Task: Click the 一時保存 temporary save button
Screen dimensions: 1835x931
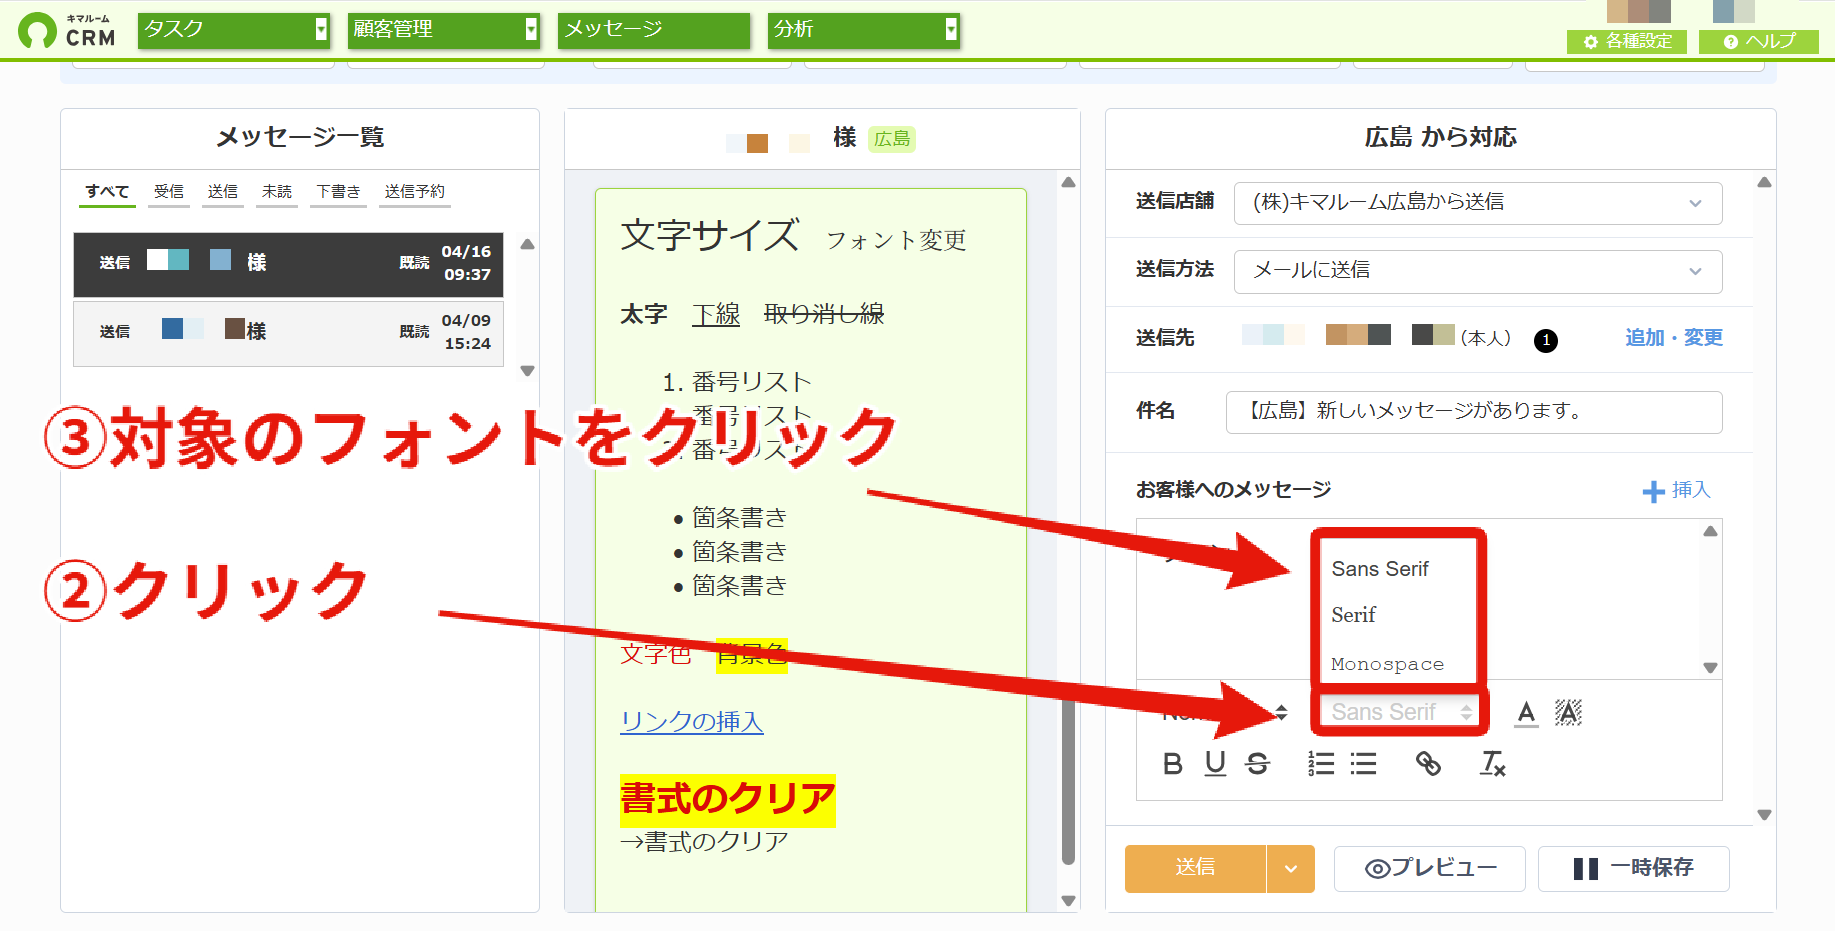Action: pyautogui.click(x=1634, y=868)
